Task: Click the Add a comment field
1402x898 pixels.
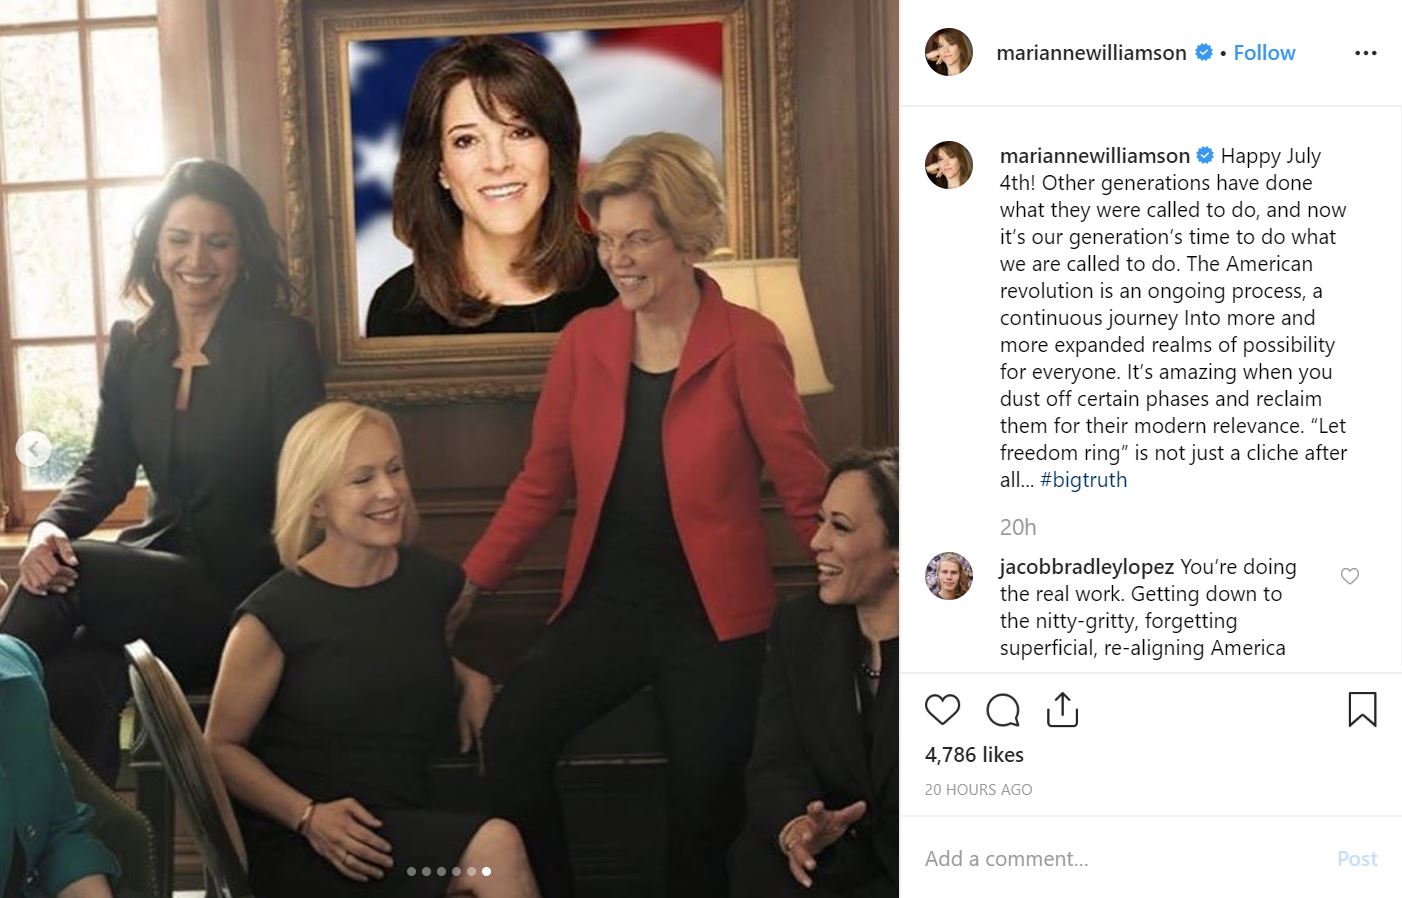Action: (1120, 858)
